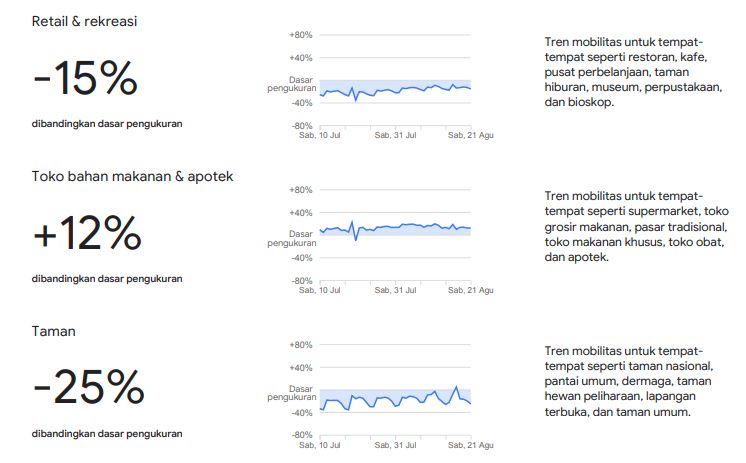This screenshot has width=746, height=463.
Task: Select the -15% value
Action: pyautogui.click(x=86, y=78)
